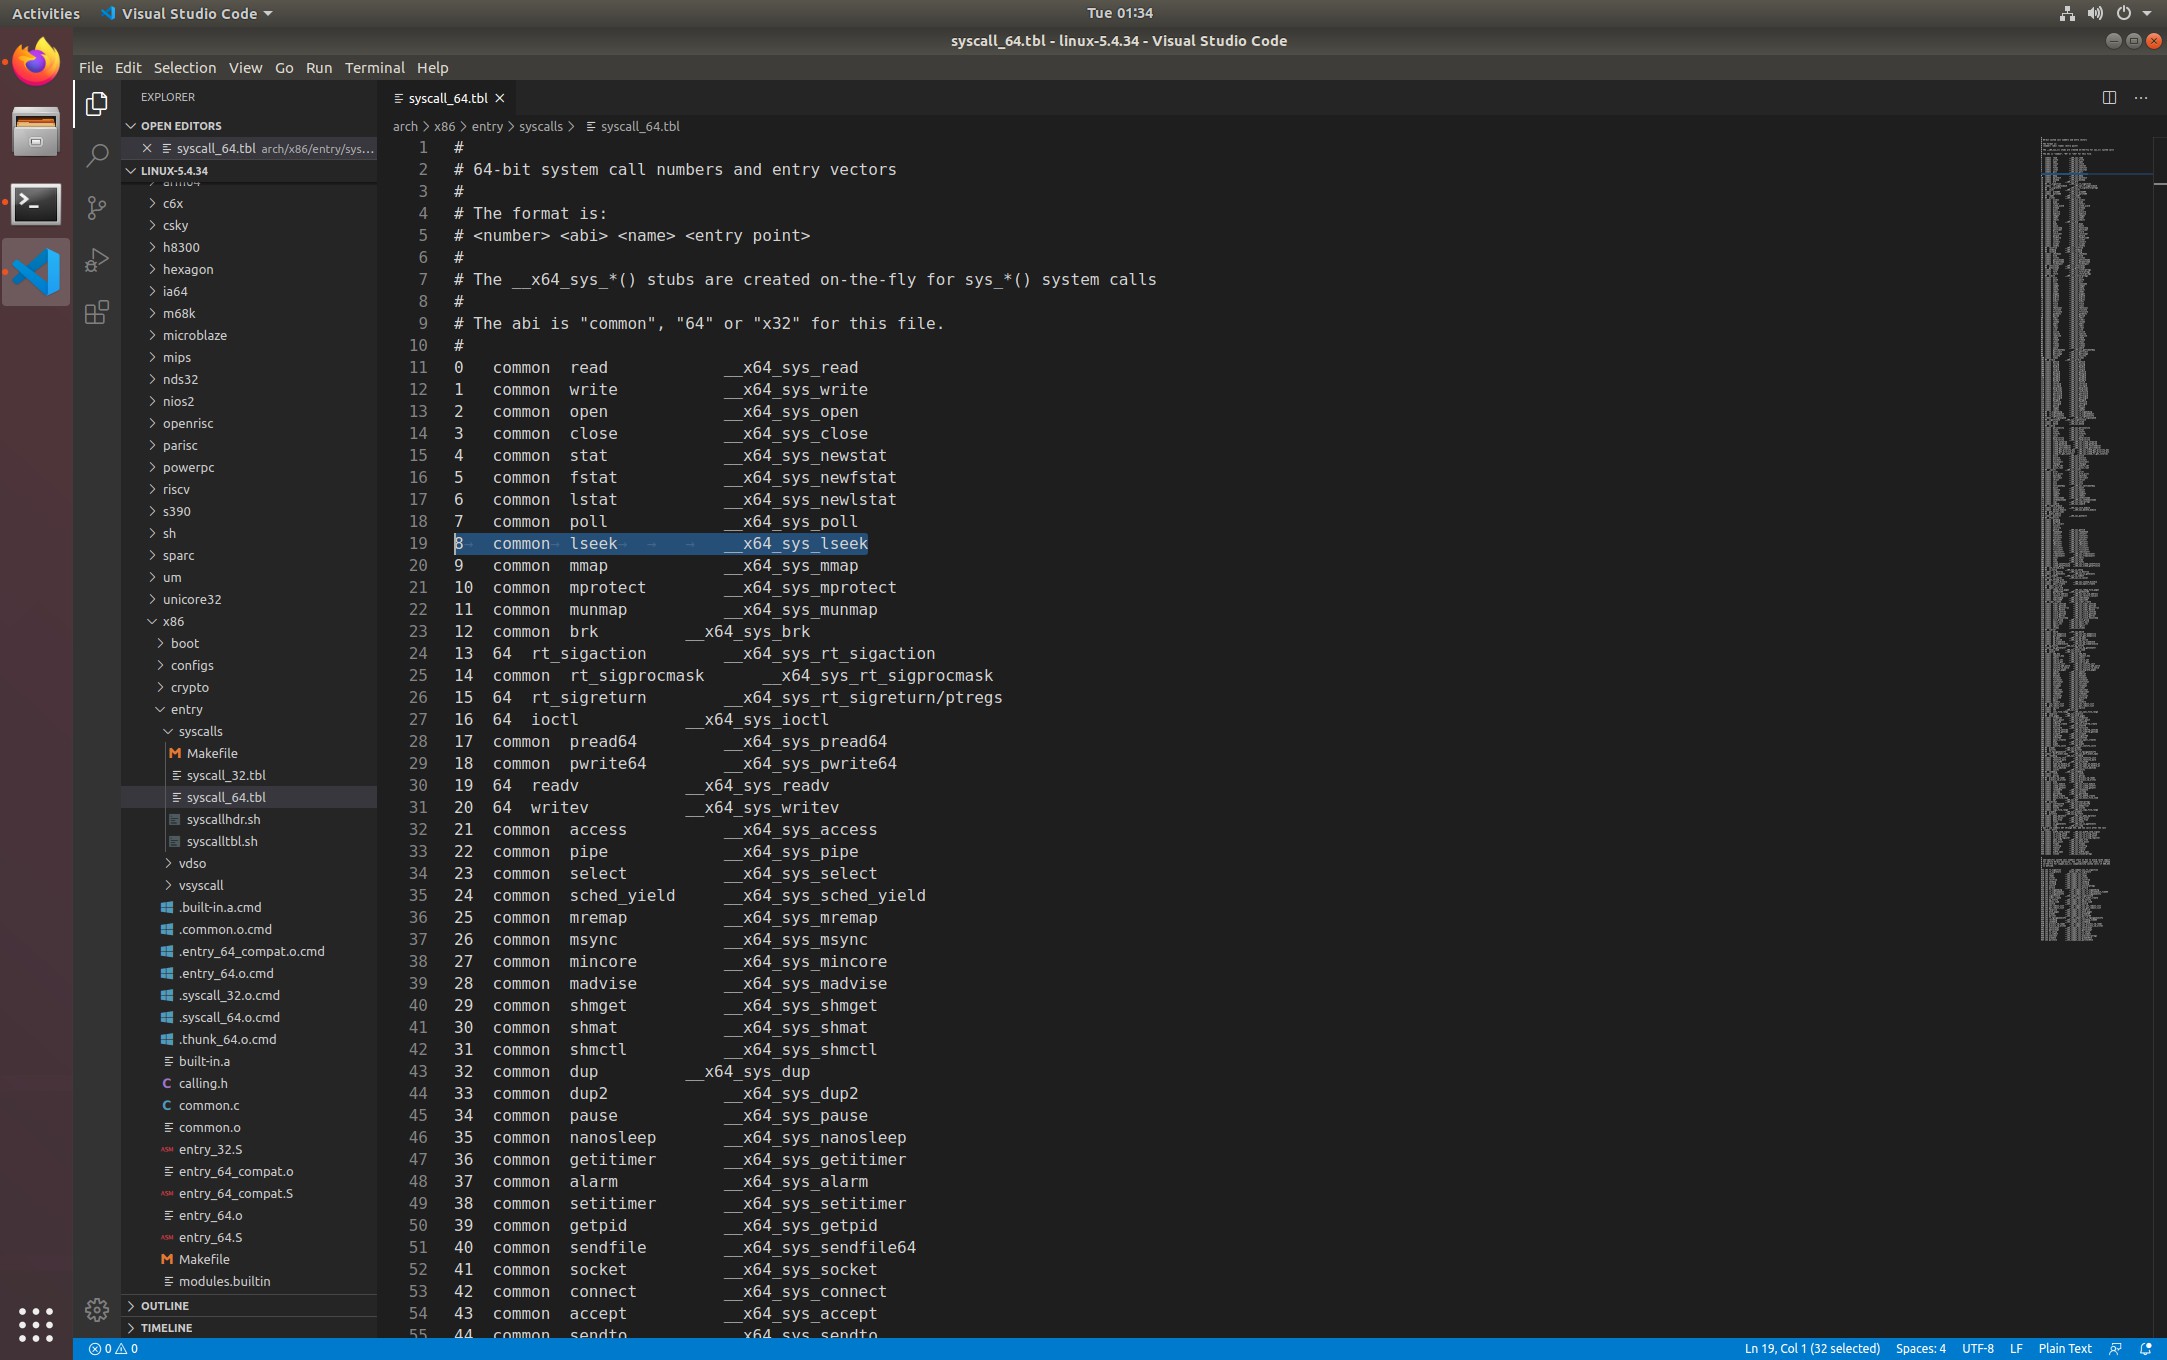Click Activities in the top panel

click(x=45, y=13)
